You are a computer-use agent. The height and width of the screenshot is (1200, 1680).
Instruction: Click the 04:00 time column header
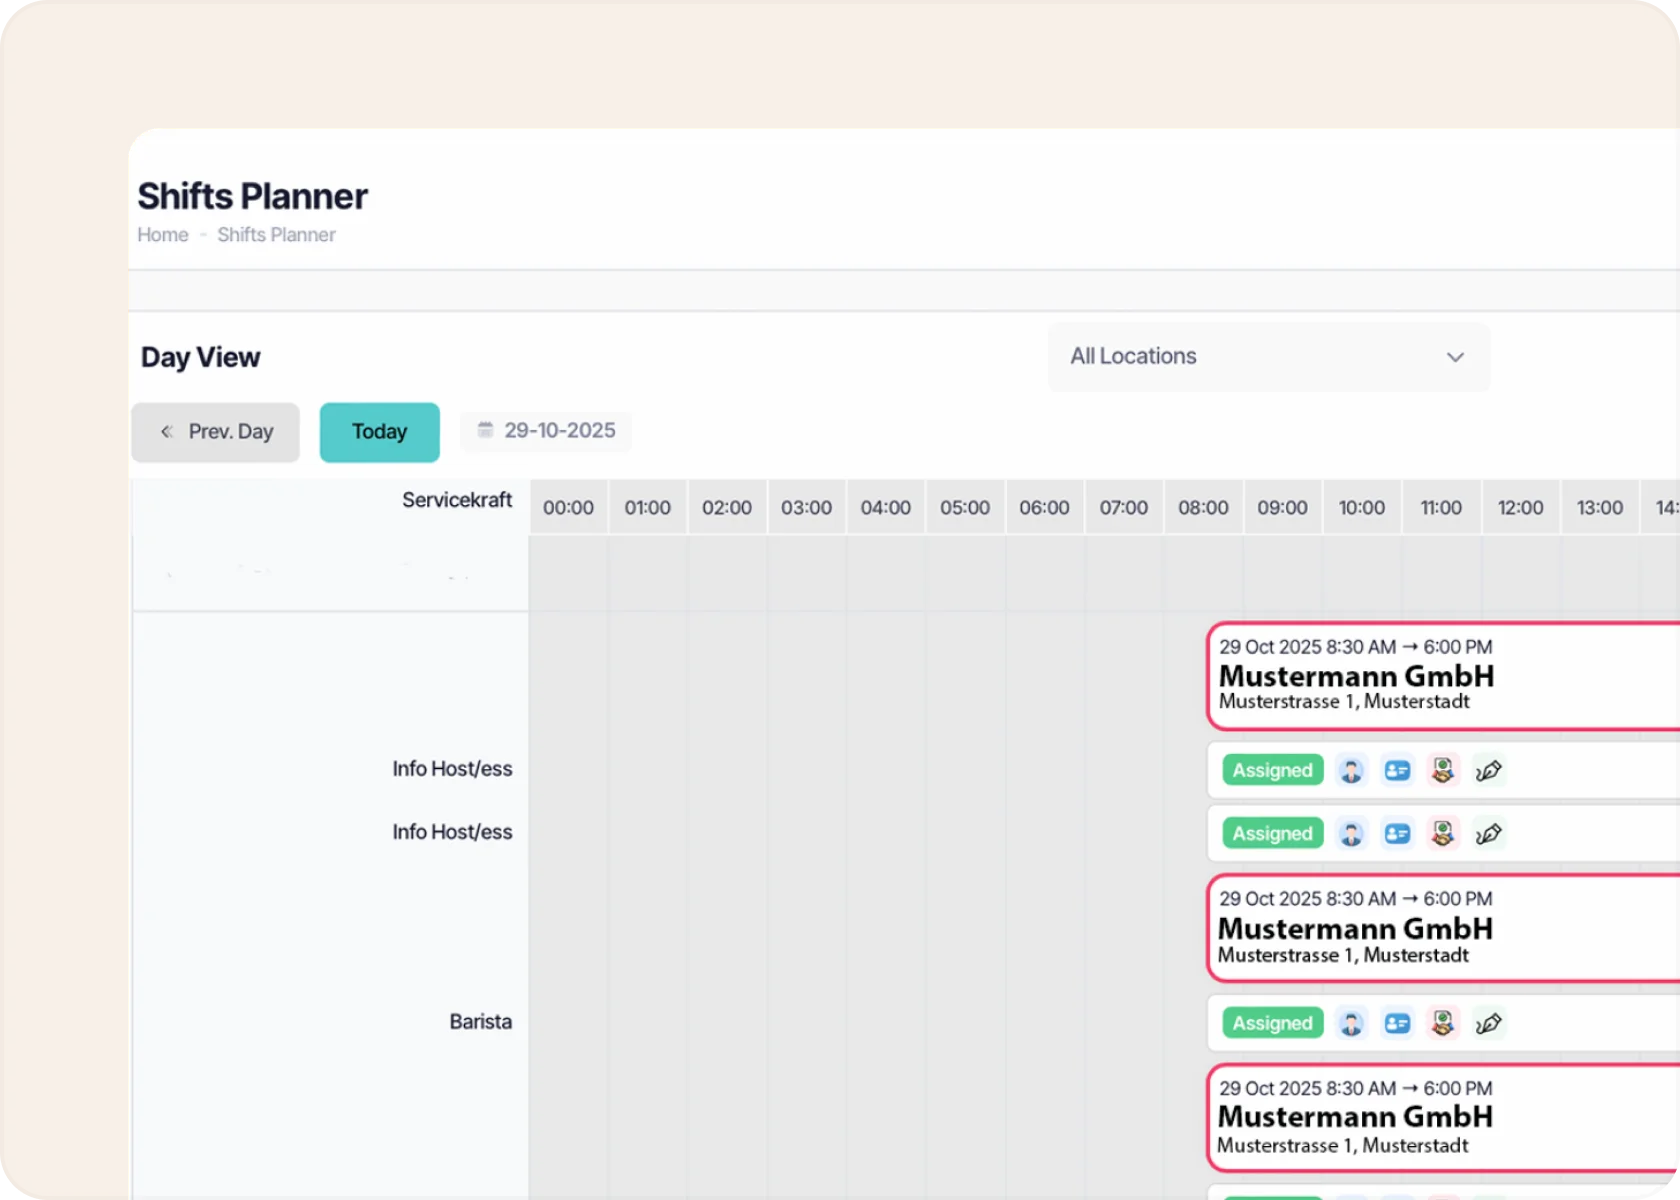point(886,508)
